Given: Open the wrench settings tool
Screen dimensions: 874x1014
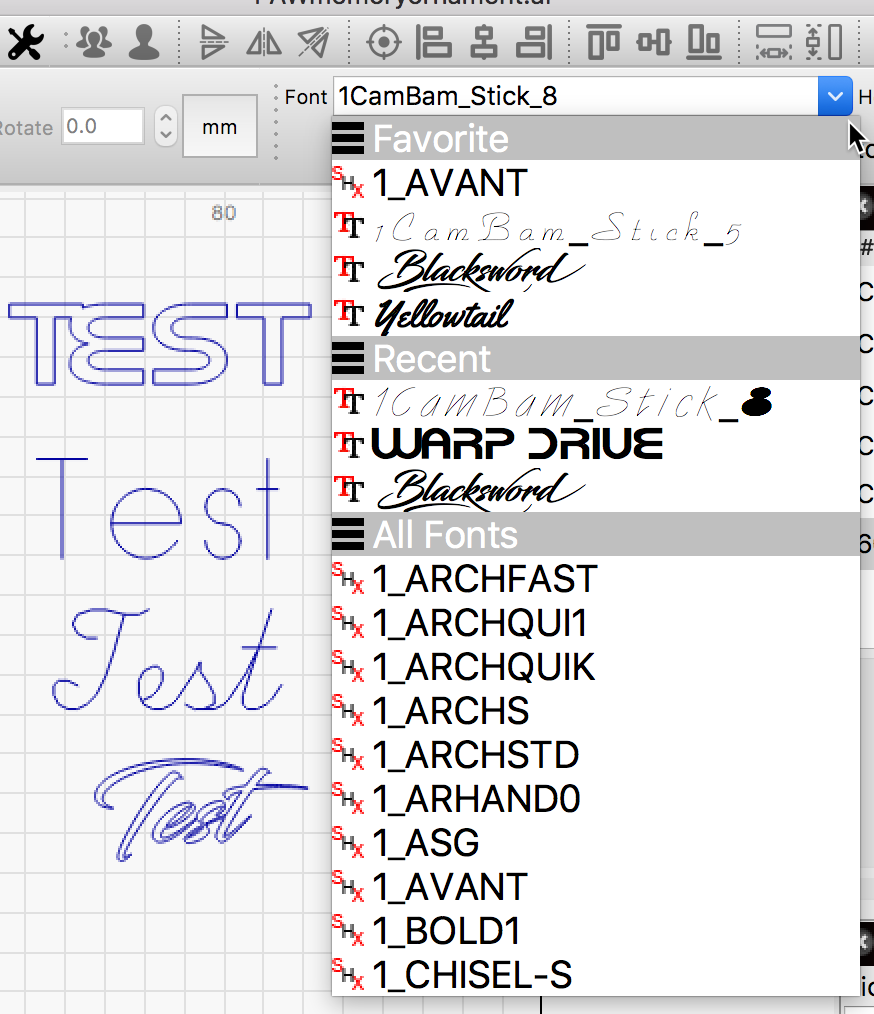Looking at the screenshot, I should click(x=21, y=42).
